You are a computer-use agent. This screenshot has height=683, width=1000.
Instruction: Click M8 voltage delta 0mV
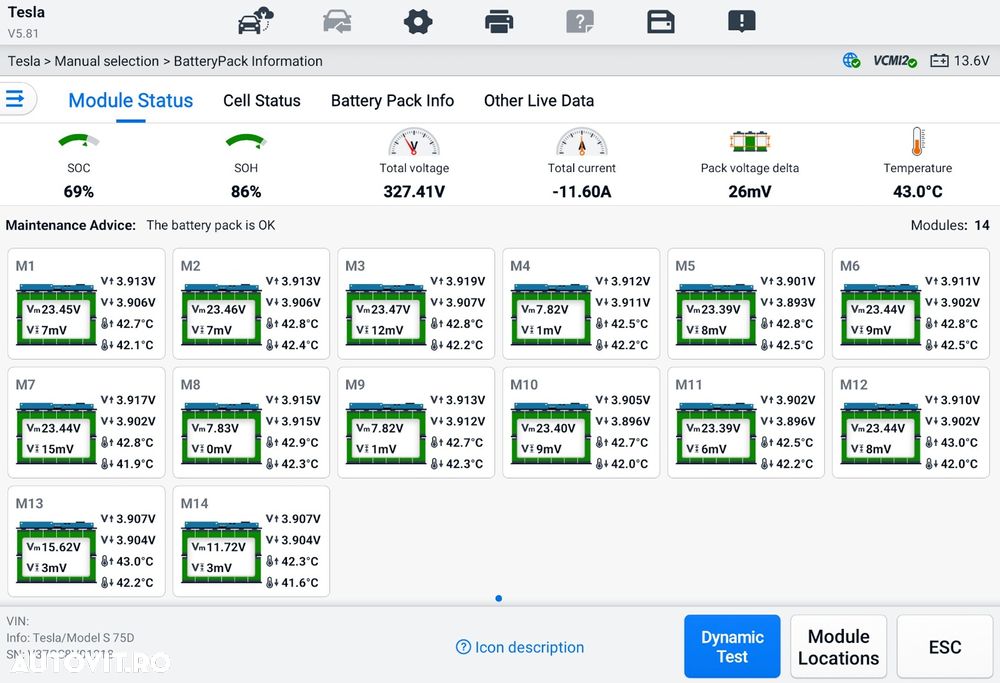[211, 449]
